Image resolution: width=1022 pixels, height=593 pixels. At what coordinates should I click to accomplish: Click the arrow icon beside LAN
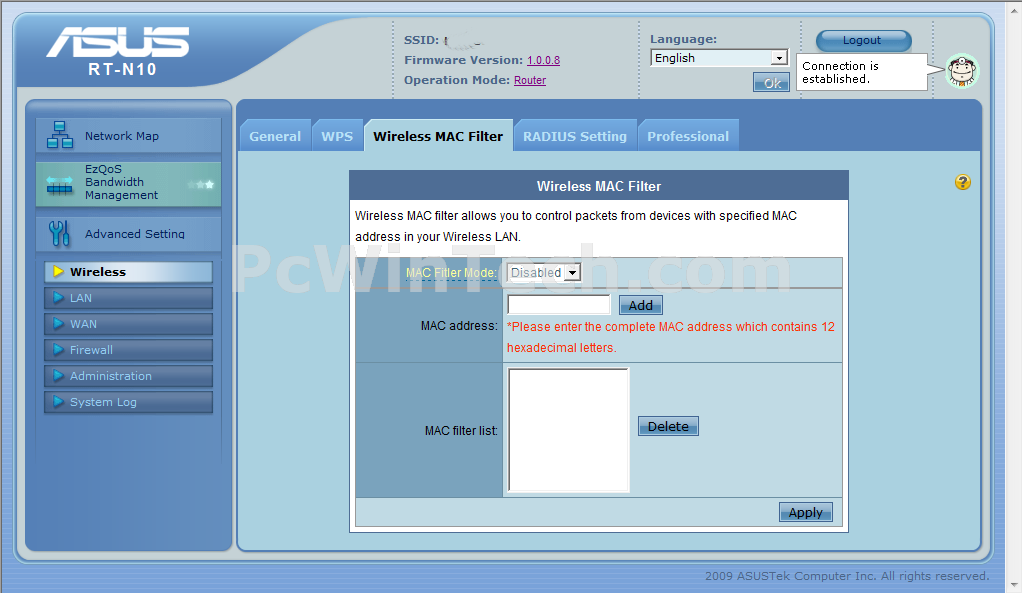tap(58, 298)
